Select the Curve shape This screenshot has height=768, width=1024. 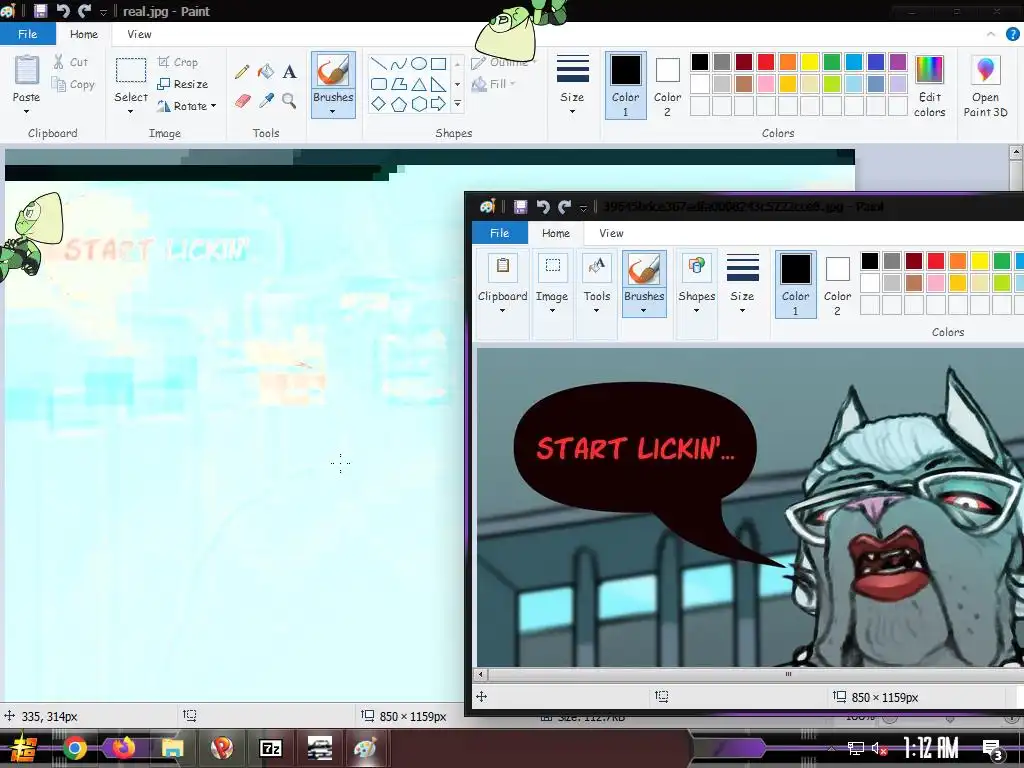[x=398, y=64]
